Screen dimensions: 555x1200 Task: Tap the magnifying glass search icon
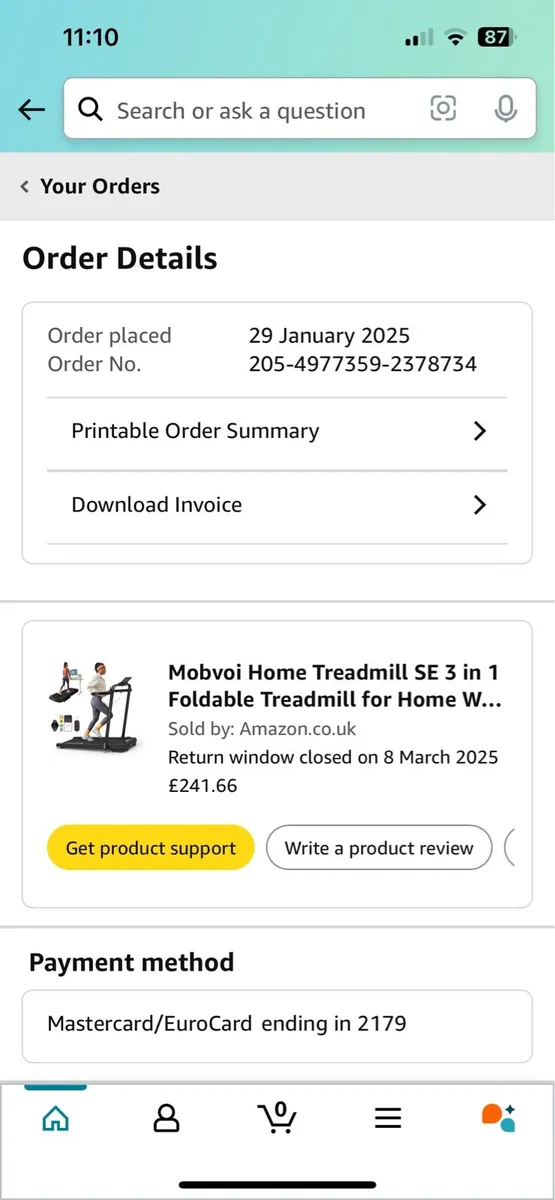tap(91, 110)
